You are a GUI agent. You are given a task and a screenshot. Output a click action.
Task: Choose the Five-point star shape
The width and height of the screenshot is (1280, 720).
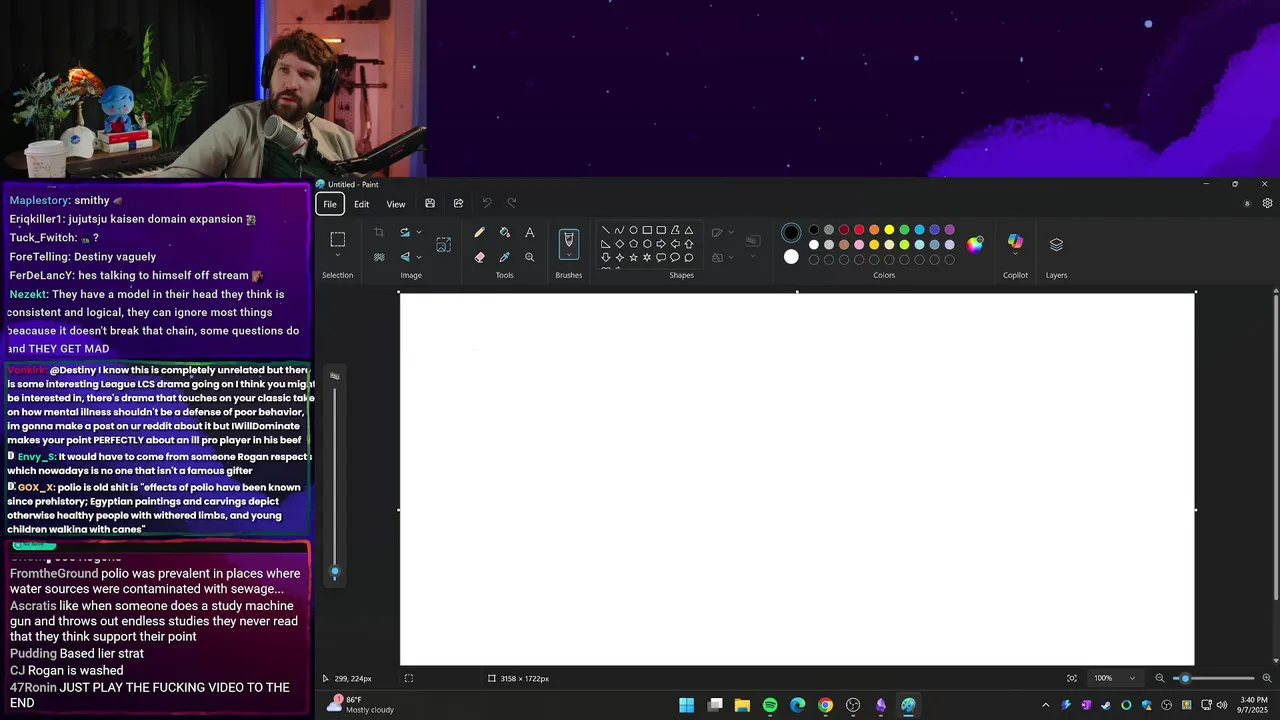pyautogui.click(x=633, y=257)
